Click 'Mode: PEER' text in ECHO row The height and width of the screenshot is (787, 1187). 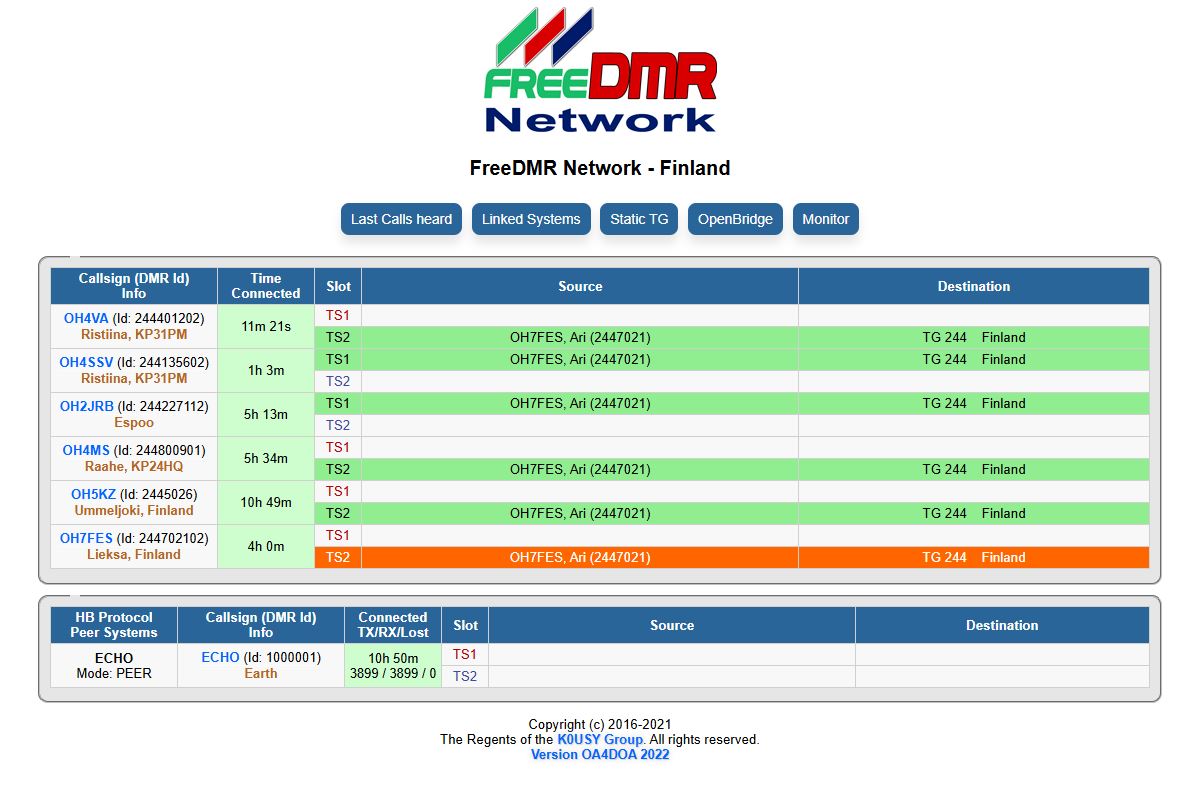pyautogui.click(x=114, y=673)
